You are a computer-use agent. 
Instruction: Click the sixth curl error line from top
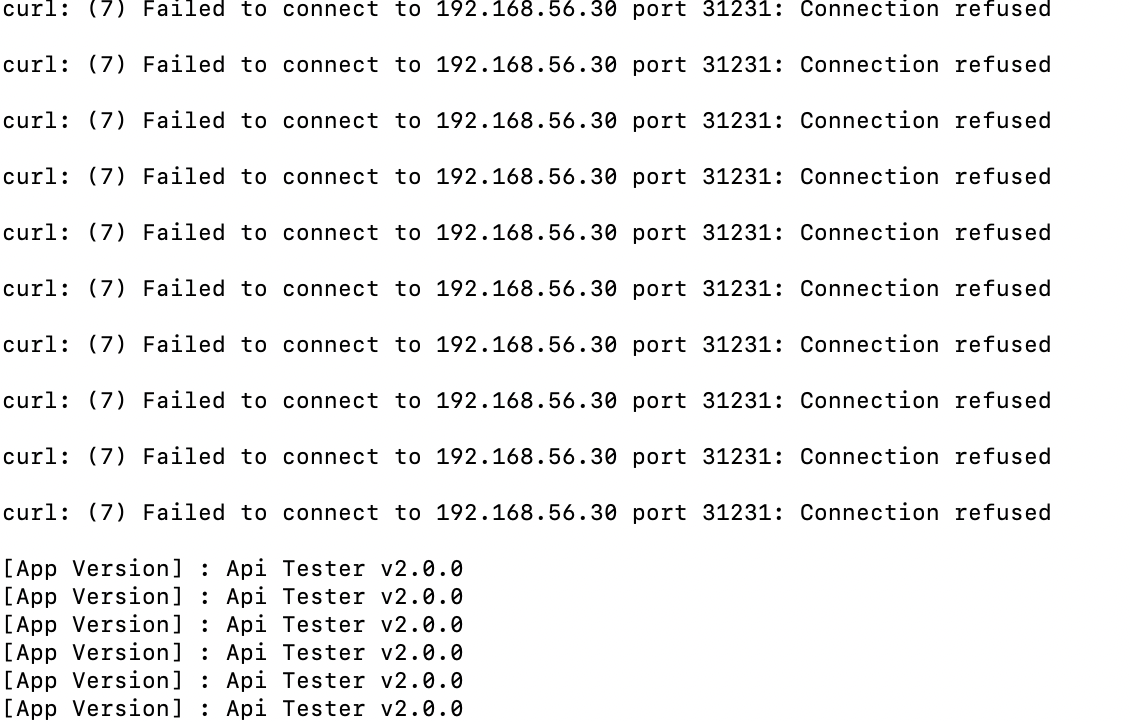coord(527,289)
